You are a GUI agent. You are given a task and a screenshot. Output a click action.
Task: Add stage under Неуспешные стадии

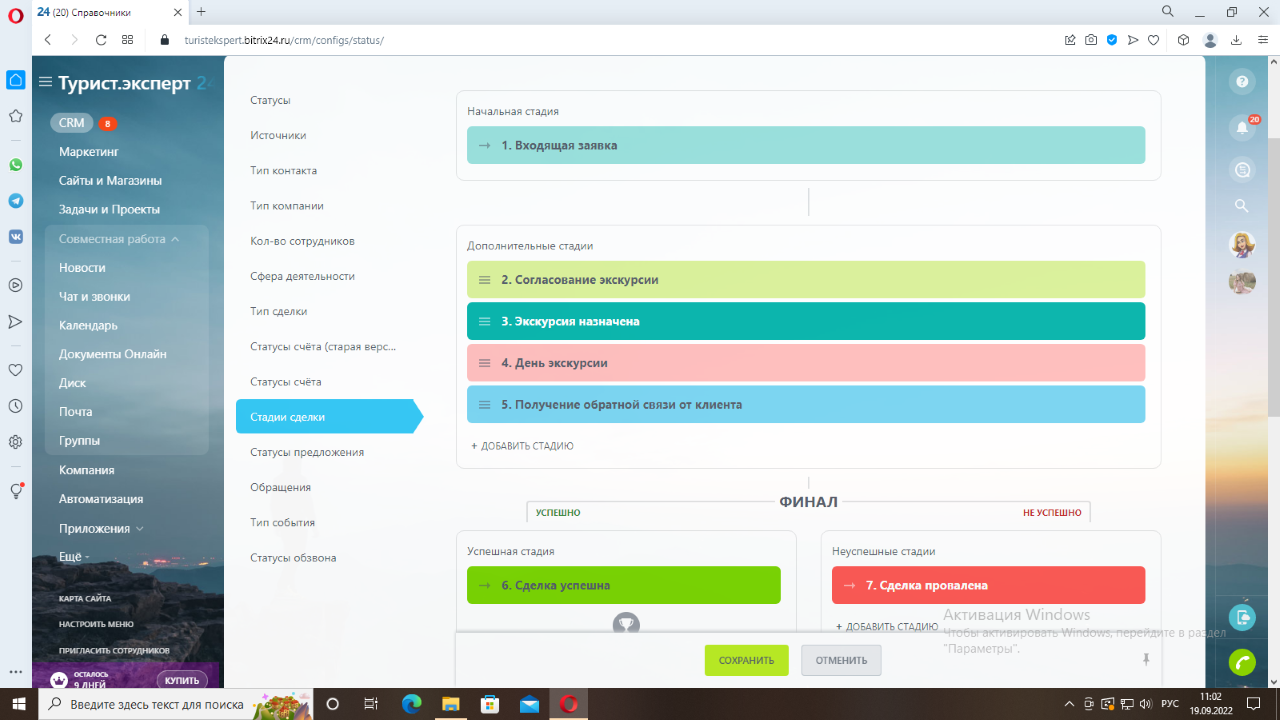(887, 627)
